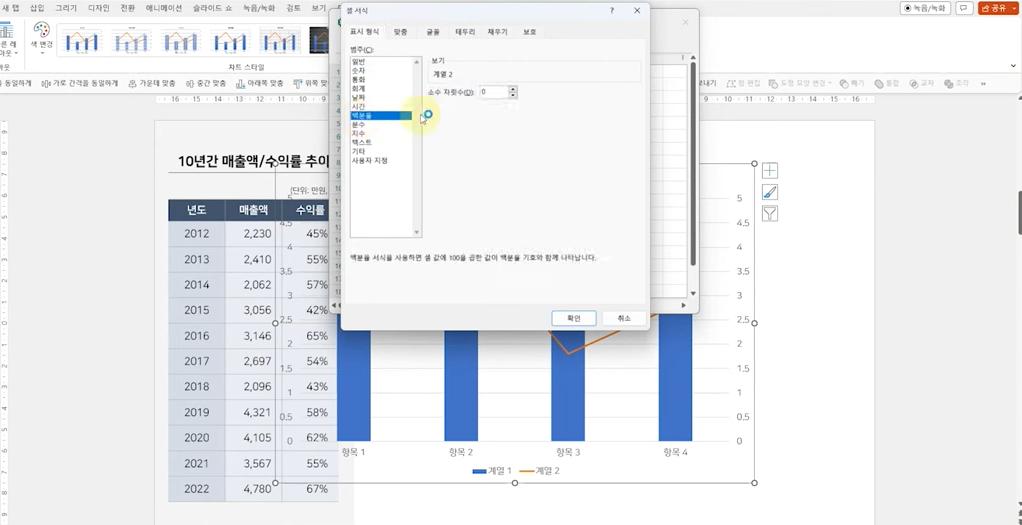Switch to the 테두리 tab
Viewport: 1022px width, 525px height.
coord(465,32)
